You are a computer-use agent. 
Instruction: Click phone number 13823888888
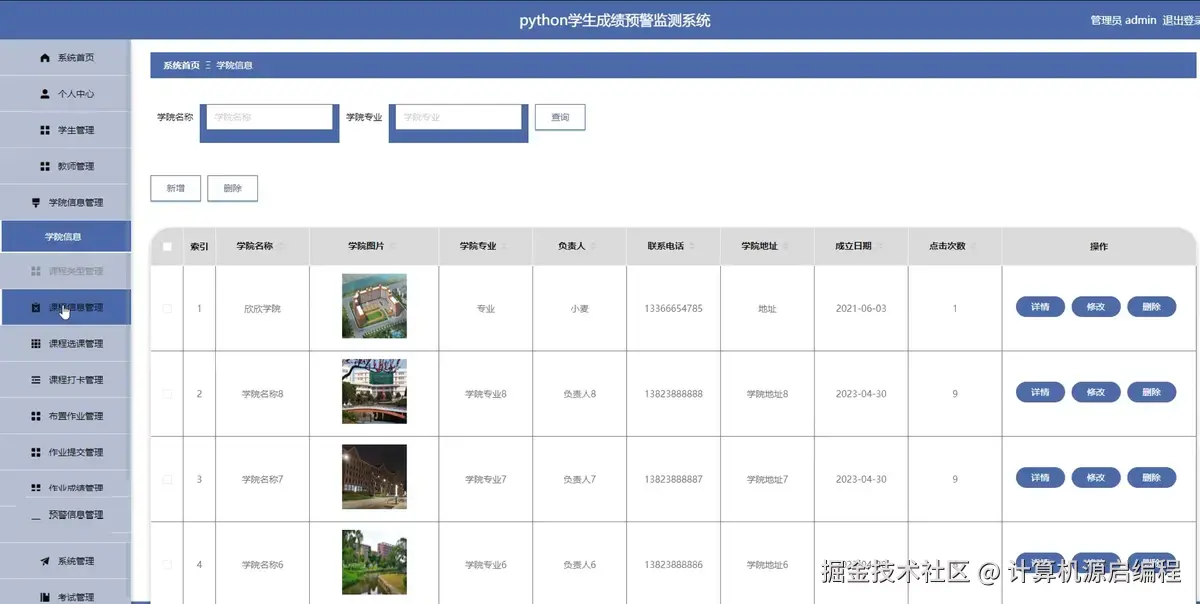[674, 394]
